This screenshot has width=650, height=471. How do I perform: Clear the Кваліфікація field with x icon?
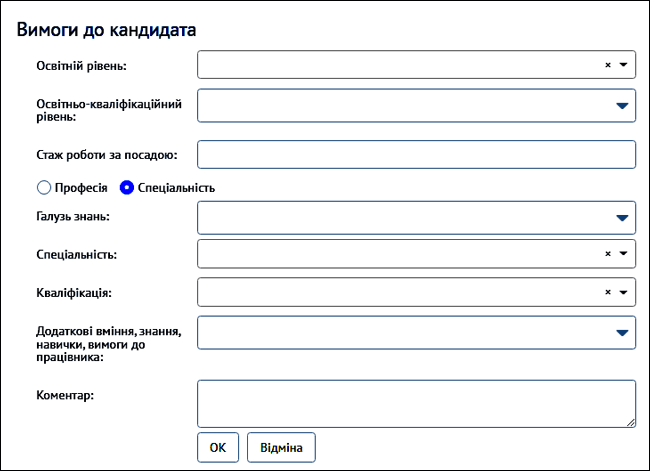tap(607, 293)
